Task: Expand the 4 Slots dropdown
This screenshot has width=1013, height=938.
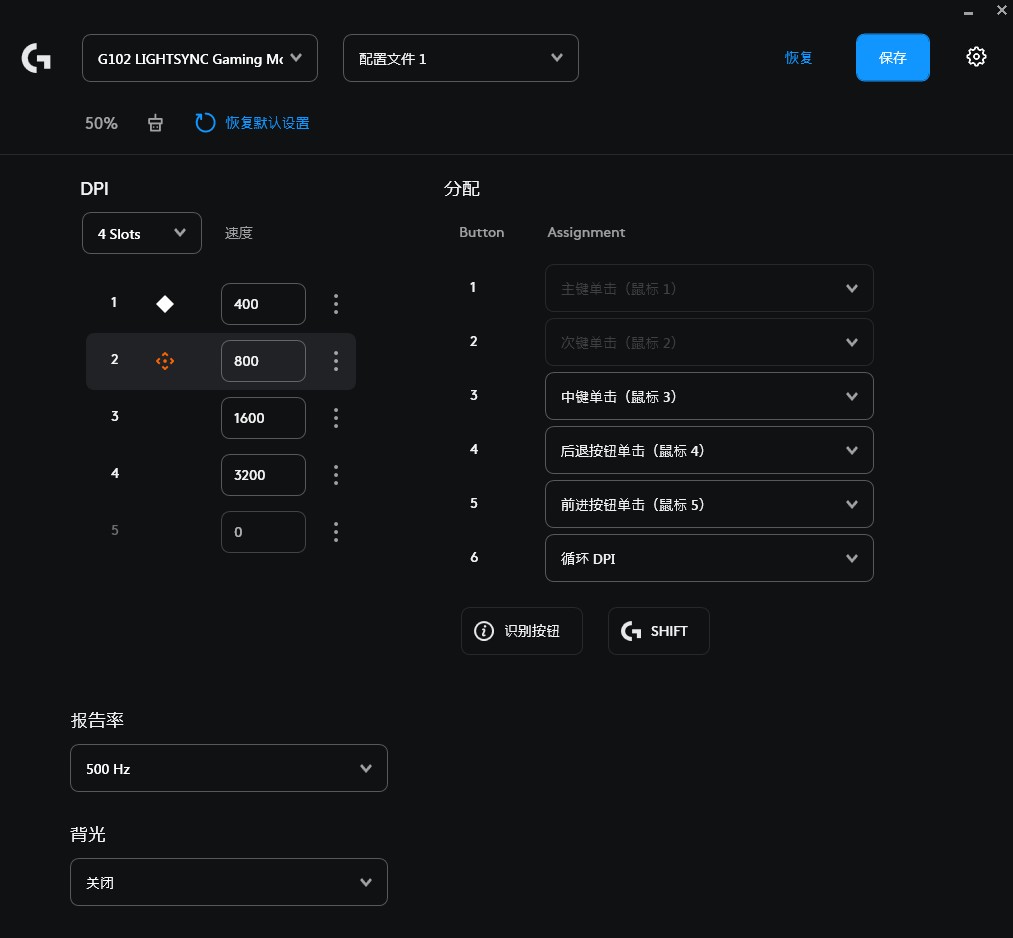Action: pos(142,233)
